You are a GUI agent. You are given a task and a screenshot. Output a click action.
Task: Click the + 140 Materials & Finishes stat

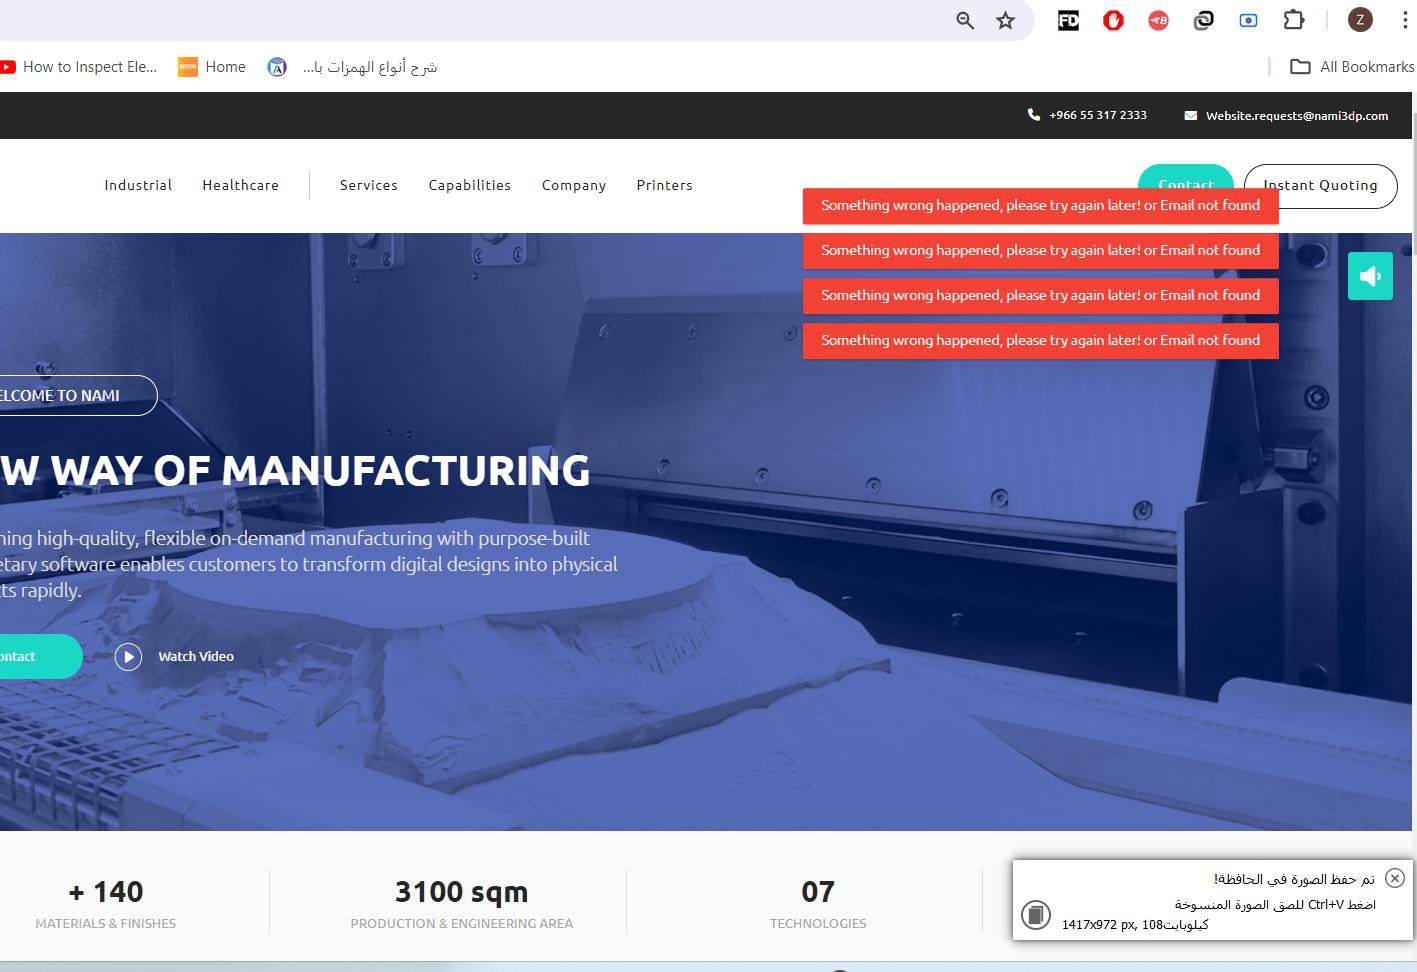[x=106, y=903]
